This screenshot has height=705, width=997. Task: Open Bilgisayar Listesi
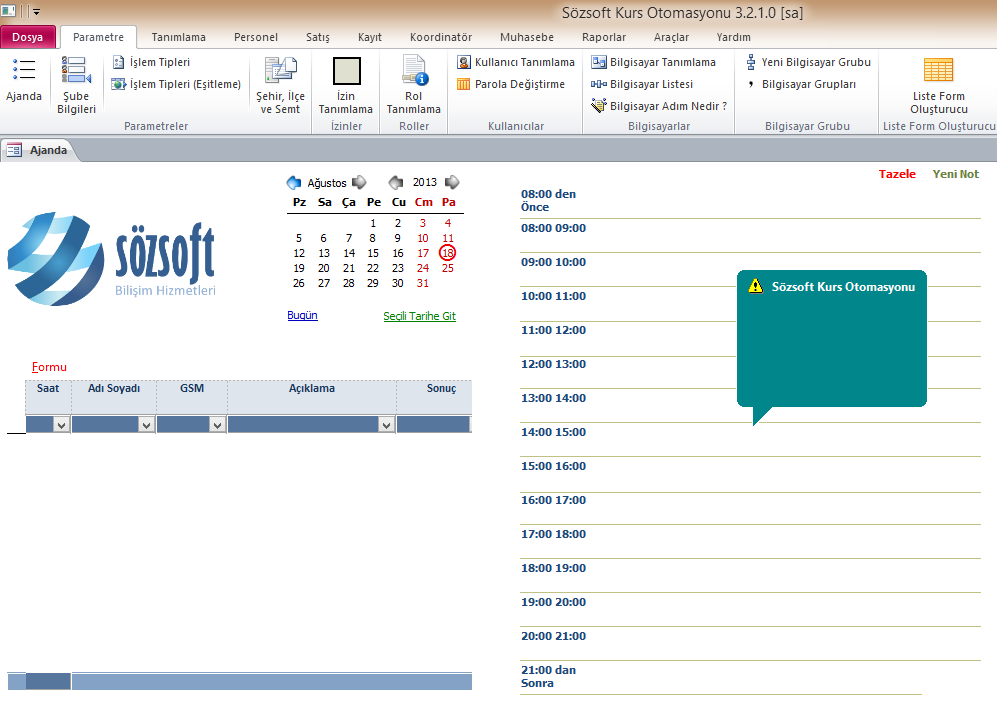[642, 84]
